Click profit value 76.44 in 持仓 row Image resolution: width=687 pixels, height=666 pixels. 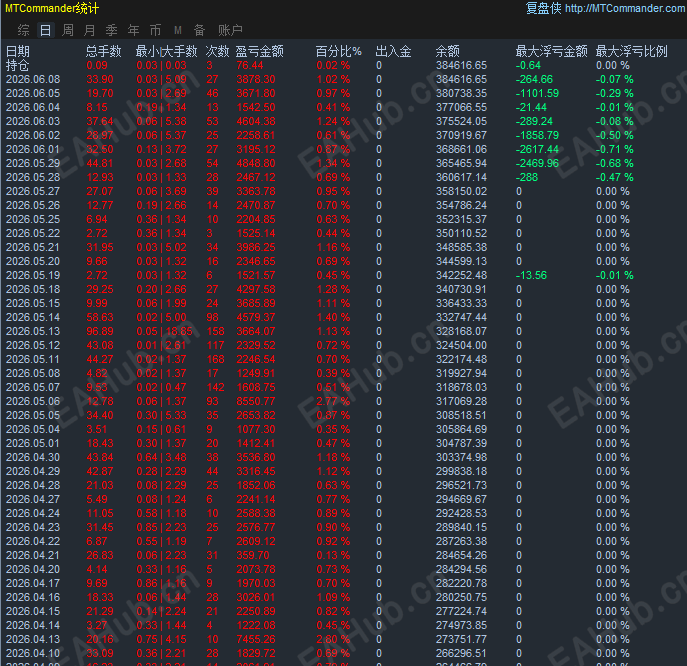(x=250, y=65)
